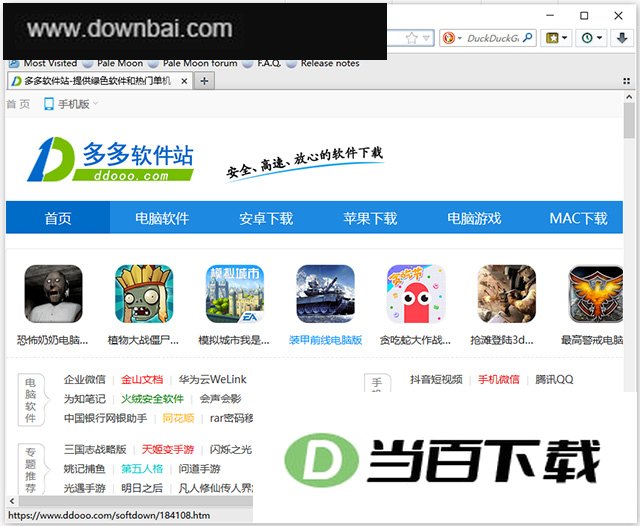Click the 三国志战略版 link
This screenshot has height=526, width=640.
[95, 449]
